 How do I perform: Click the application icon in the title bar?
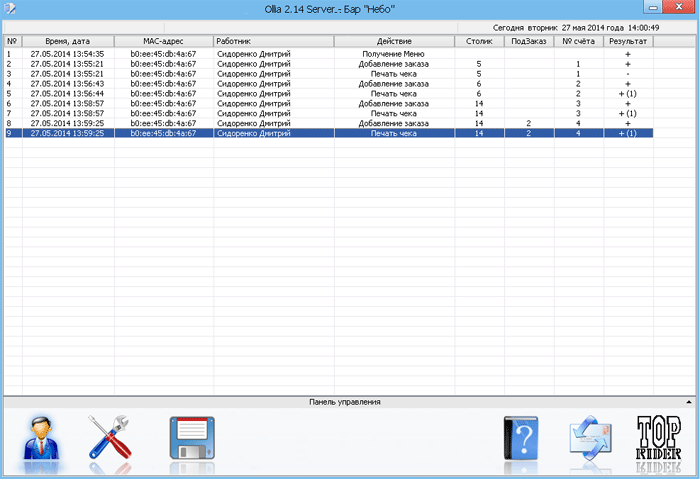click(10, 8)
